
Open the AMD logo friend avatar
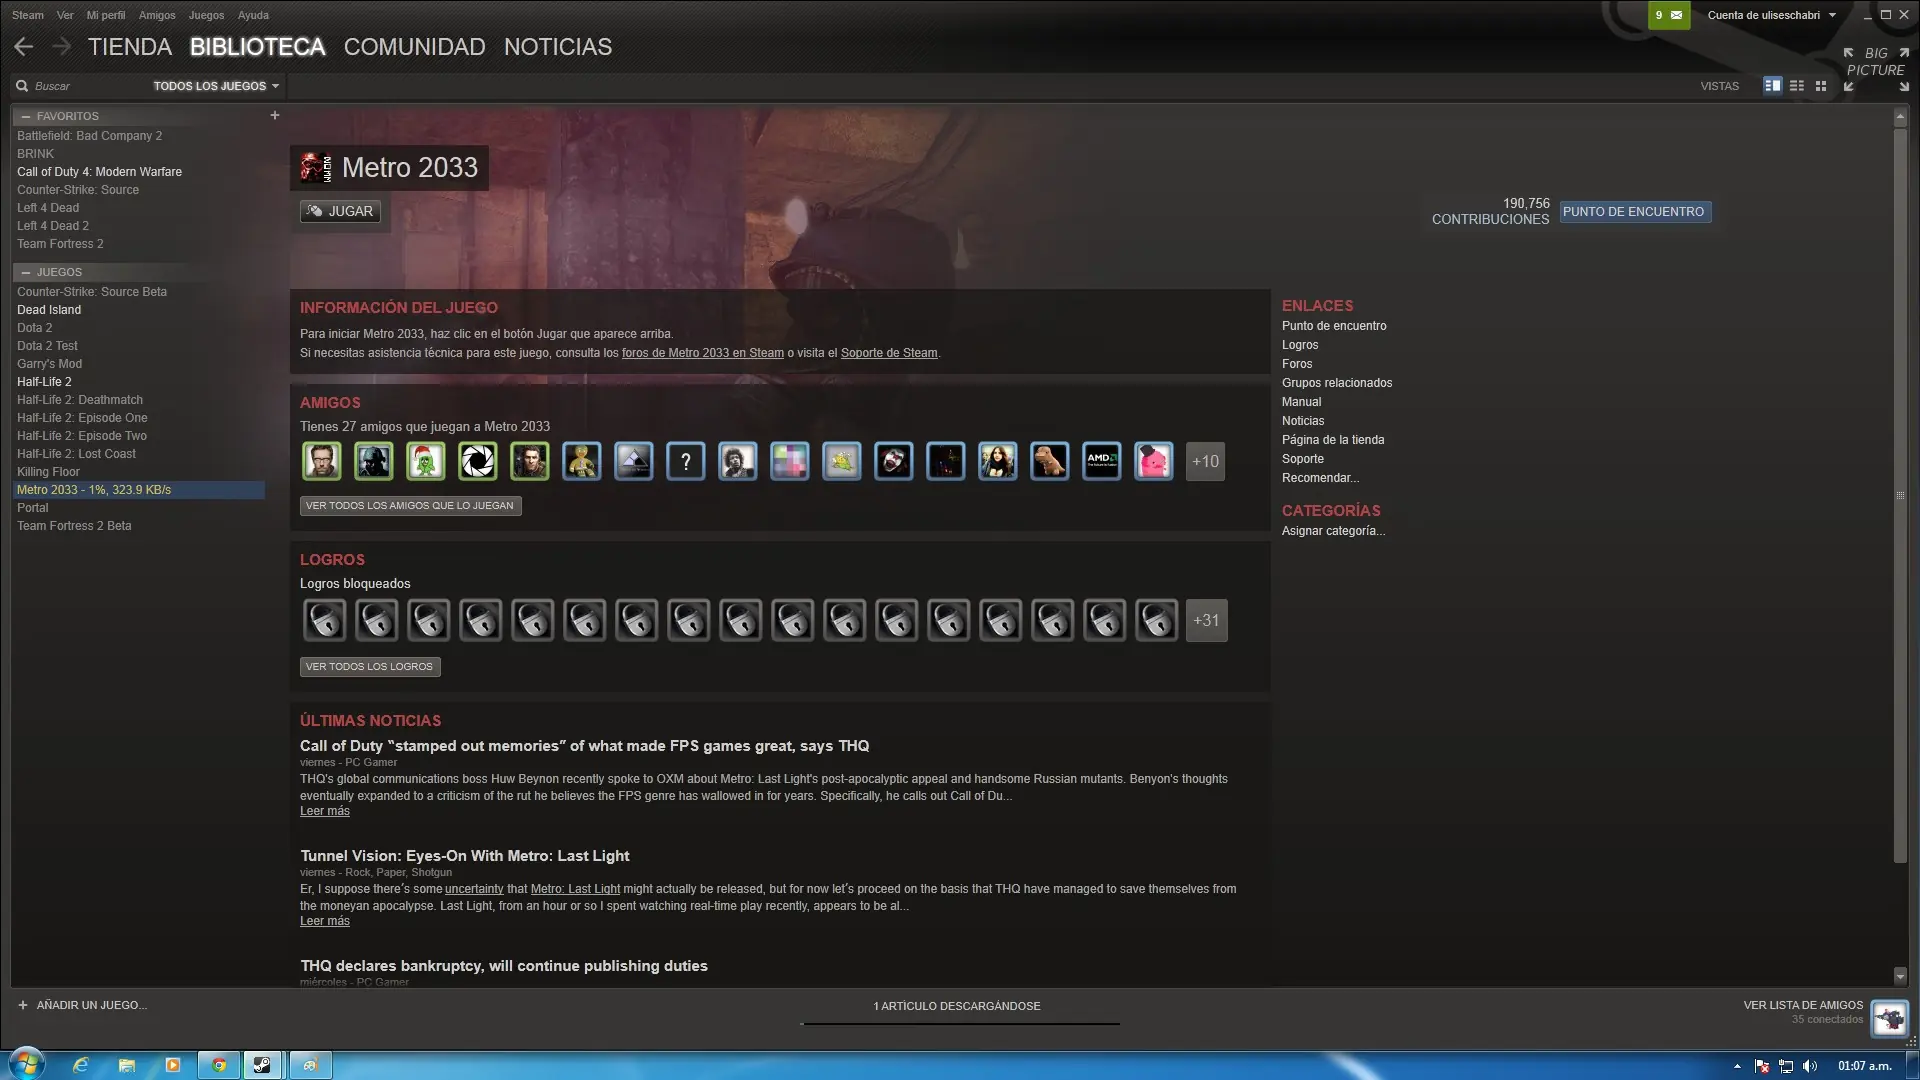coord(1101,461)
